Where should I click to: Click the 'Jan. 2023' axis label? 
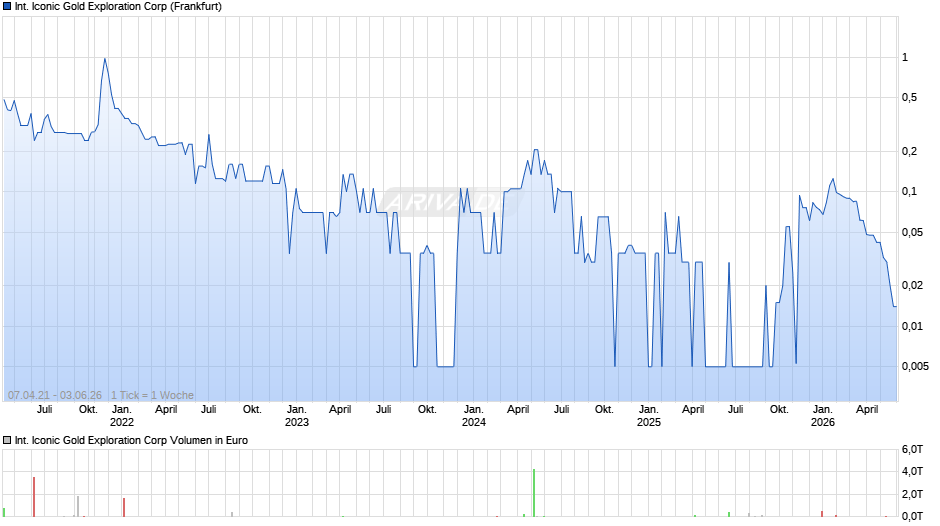pos(297,416)
